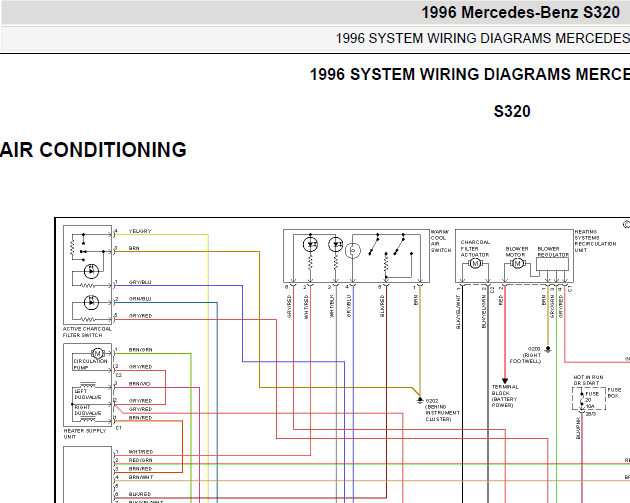Click the "ACTIVE CHARCOAL FILTER SWITCH" label
The width and height of the screenshot is (630, 503).
[x=87, y=332]
